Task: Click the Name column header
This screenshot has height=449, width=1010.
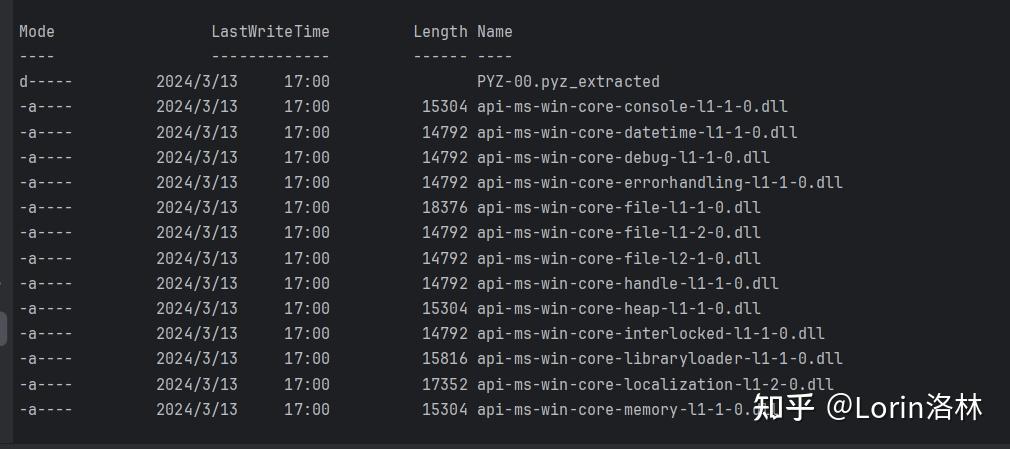Action: (495, 32)
